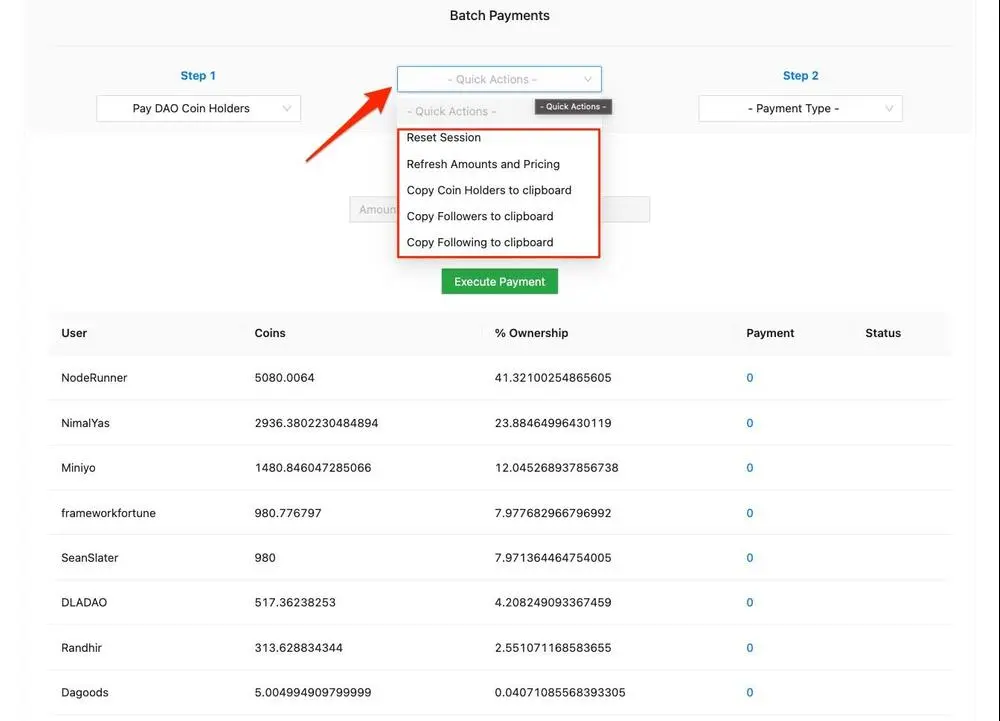Image resolution: width=1000 pixels, height=721 pixels.
Task: Choose Refresh Amounts and Pricing option
Action: point(483,164)
